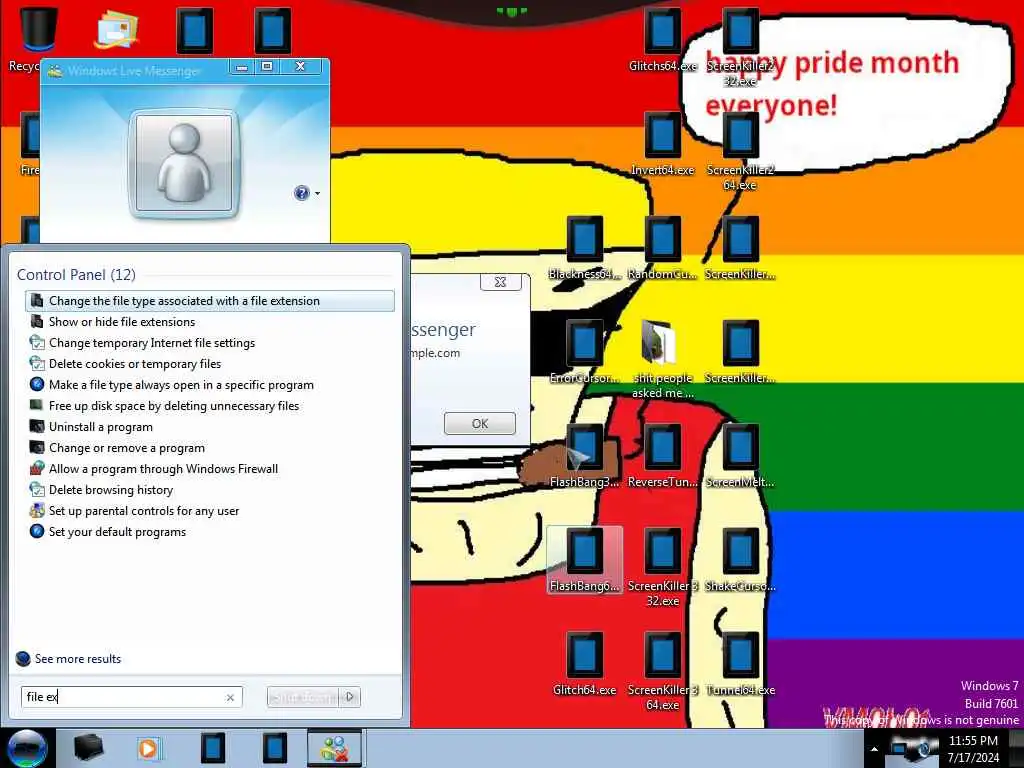Show hidden system tray icons
This screenshot has width=1024, height=768.
[x=874, y=749]
